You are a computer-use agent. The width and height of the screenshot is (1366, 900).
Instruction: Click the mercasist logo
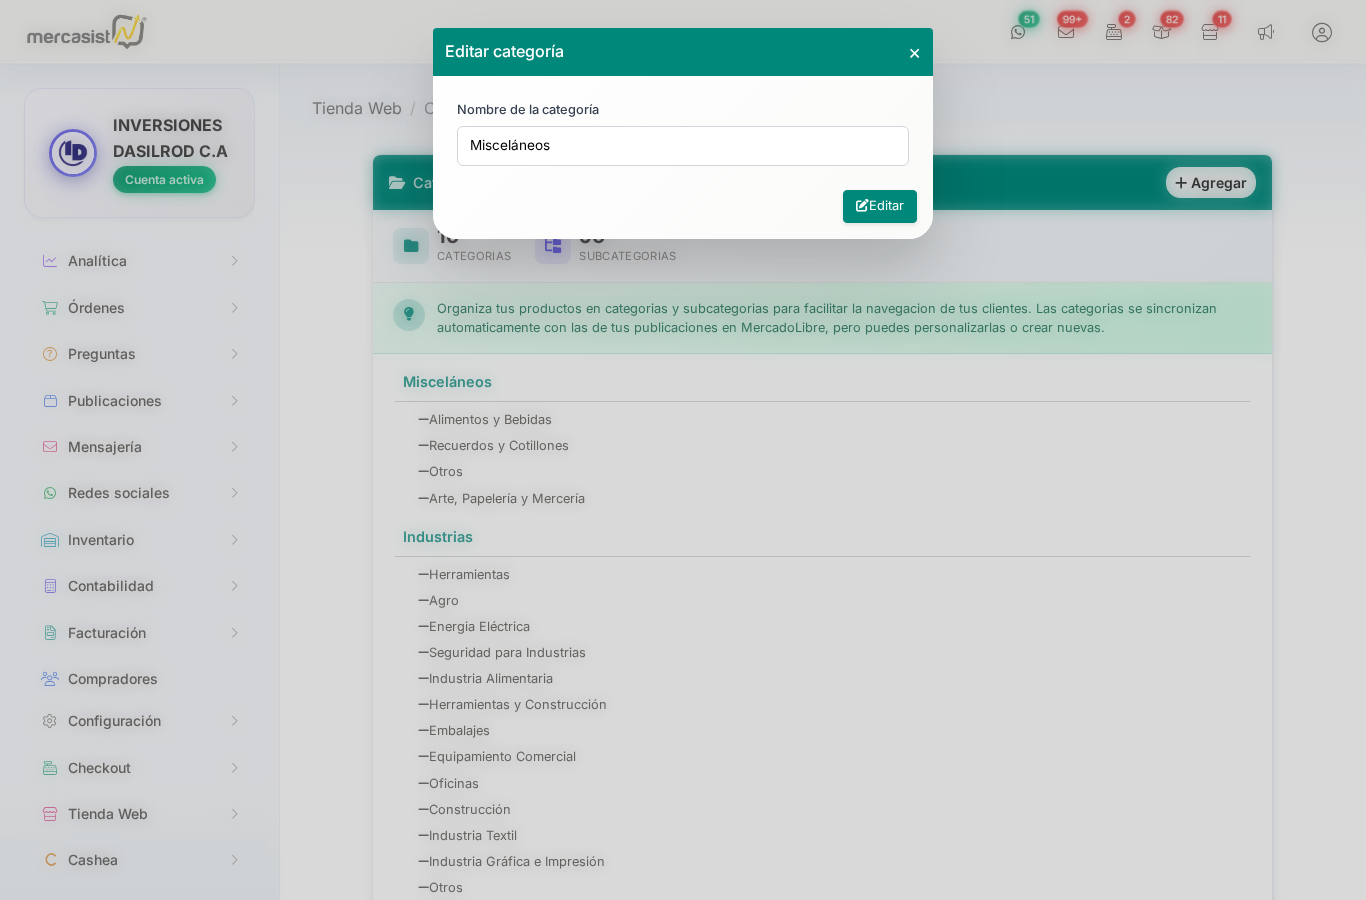[x=86, y=33]
